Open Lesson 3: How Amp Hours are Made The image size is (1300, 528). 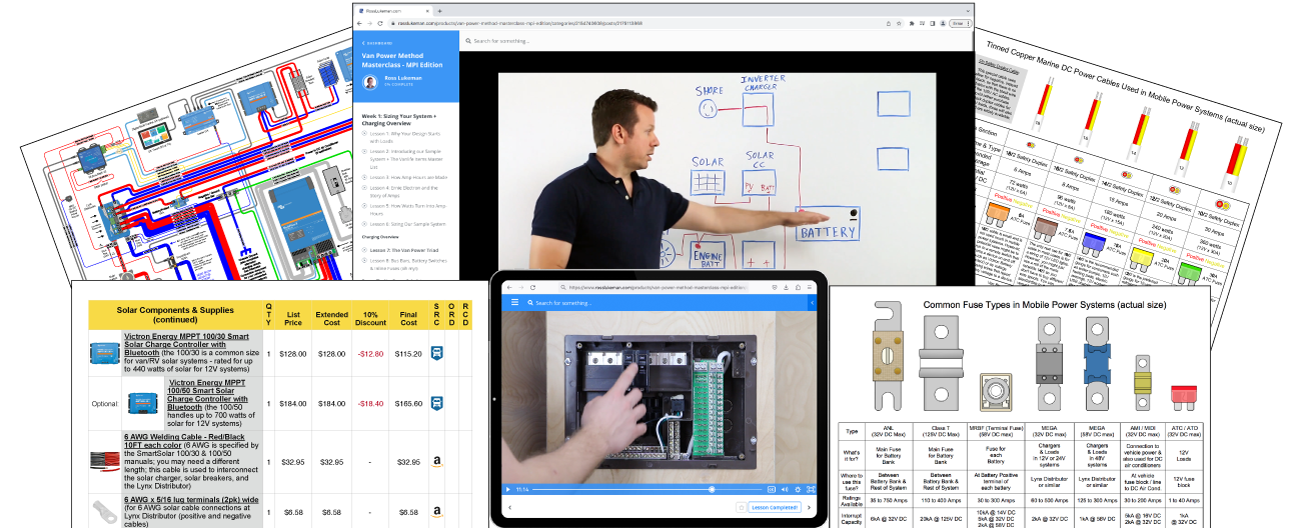[x=407, y=177]
